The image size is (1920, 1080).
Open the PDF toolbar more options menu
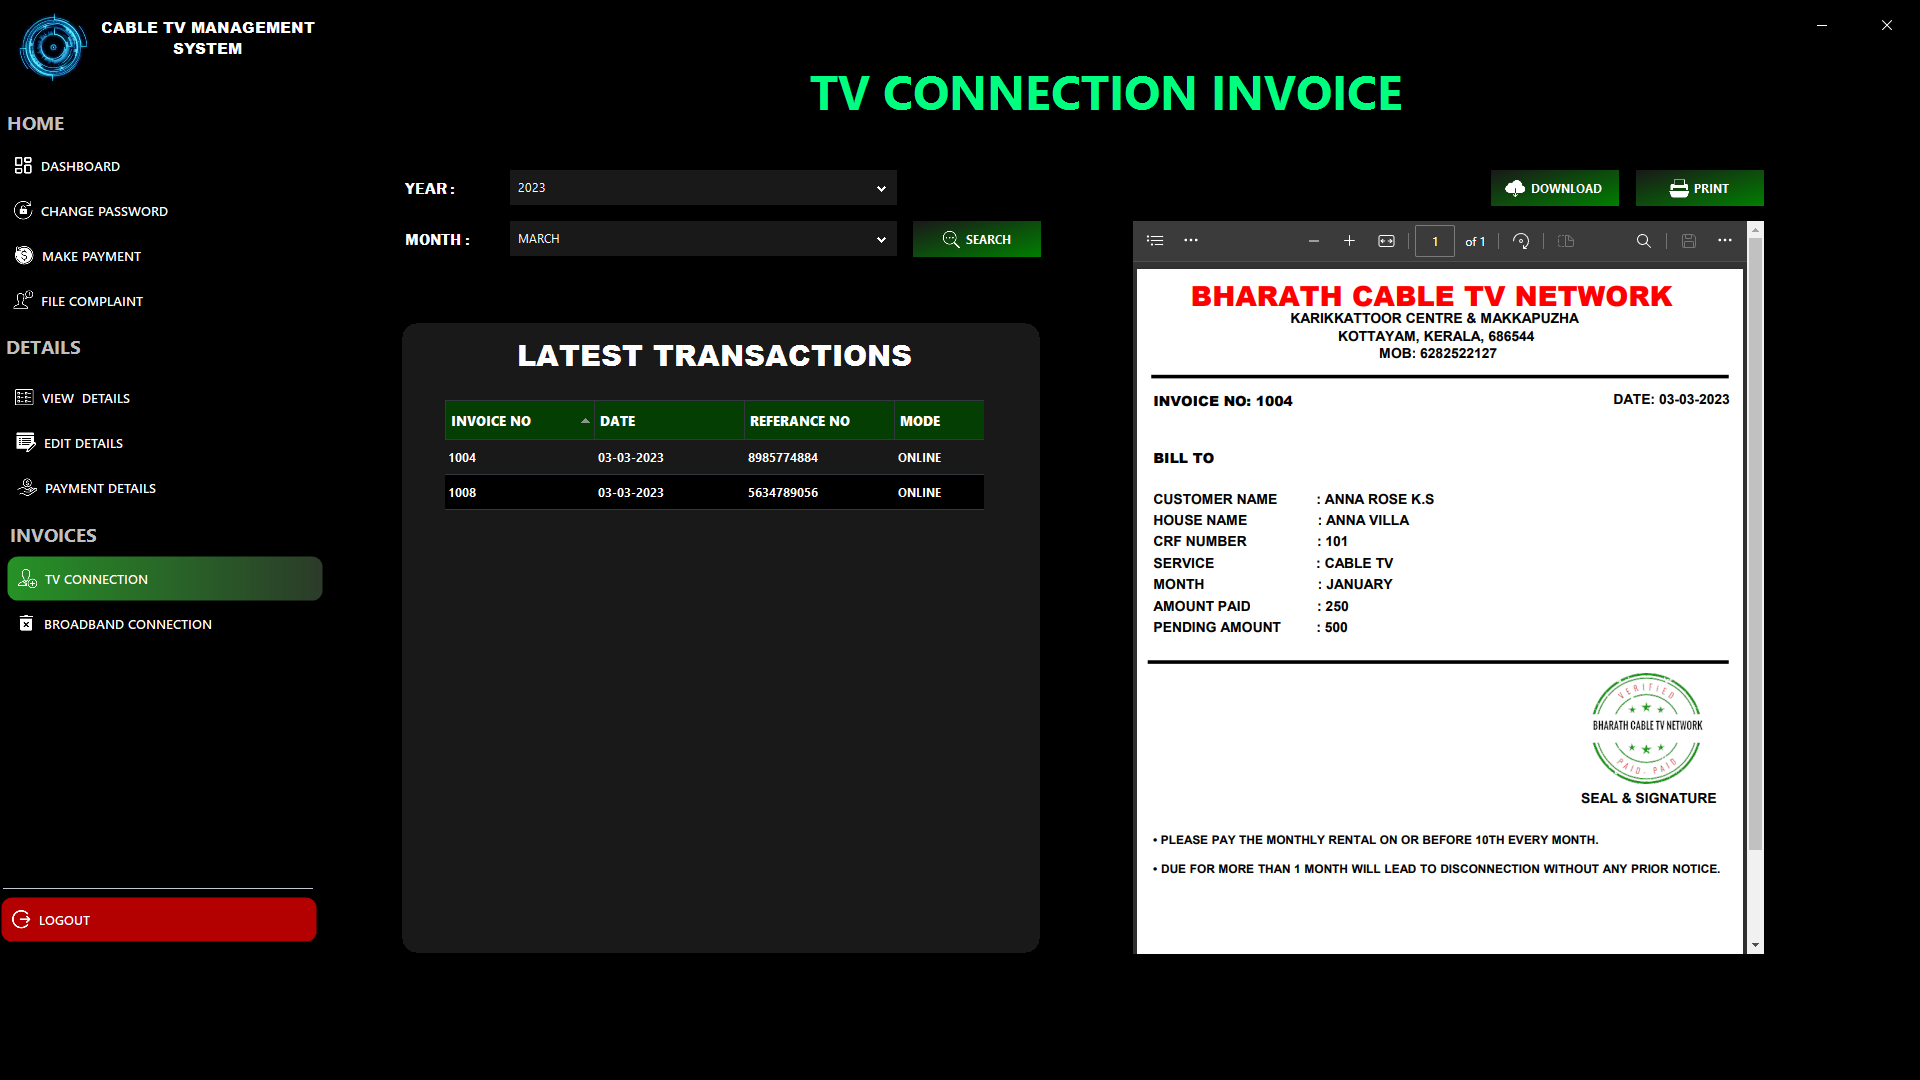pyautogui.click(x=1725, y=241)
